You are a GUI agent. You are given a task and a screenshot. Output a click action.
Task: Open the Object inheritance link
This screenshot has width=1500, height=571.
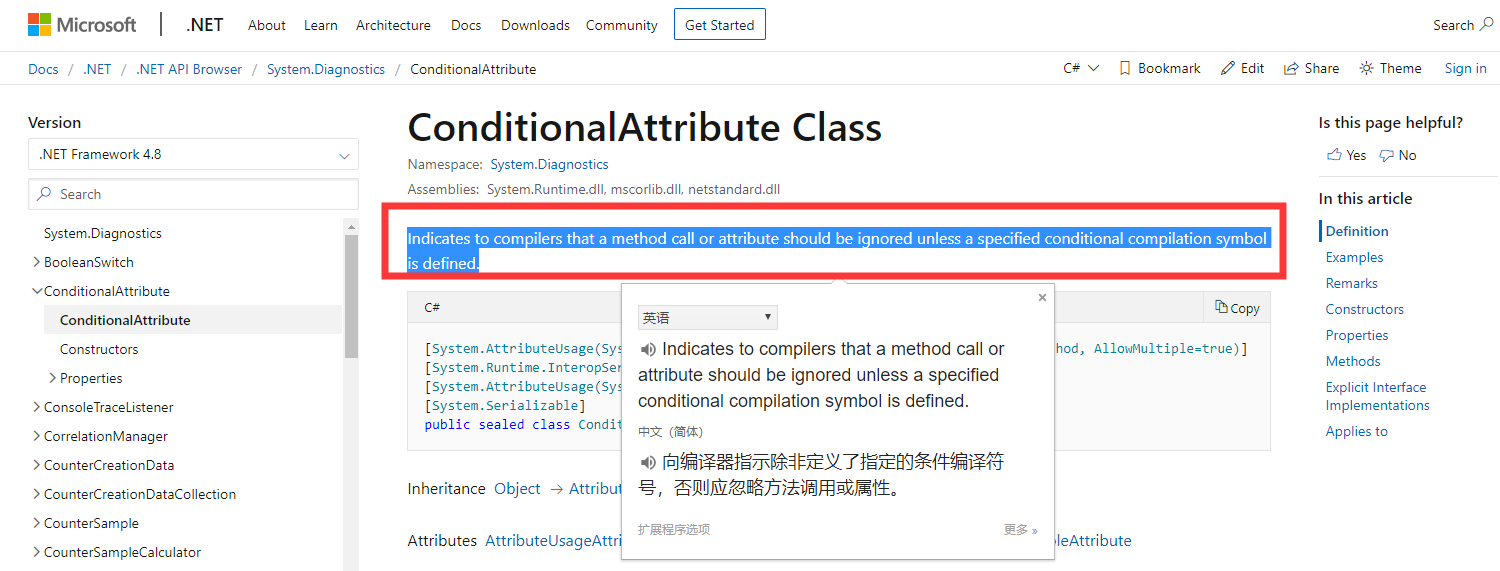pos(517,488)
